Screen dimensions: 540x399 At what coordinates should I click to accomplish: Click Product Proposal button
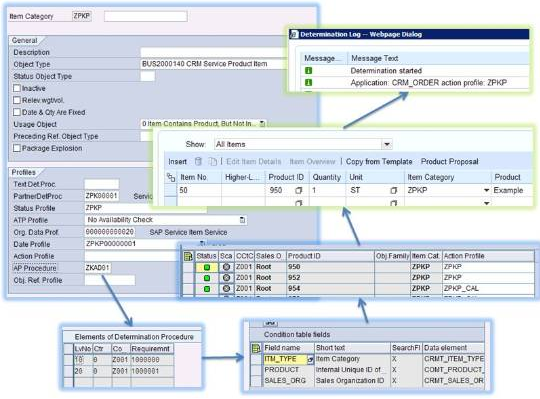(449, 161)
